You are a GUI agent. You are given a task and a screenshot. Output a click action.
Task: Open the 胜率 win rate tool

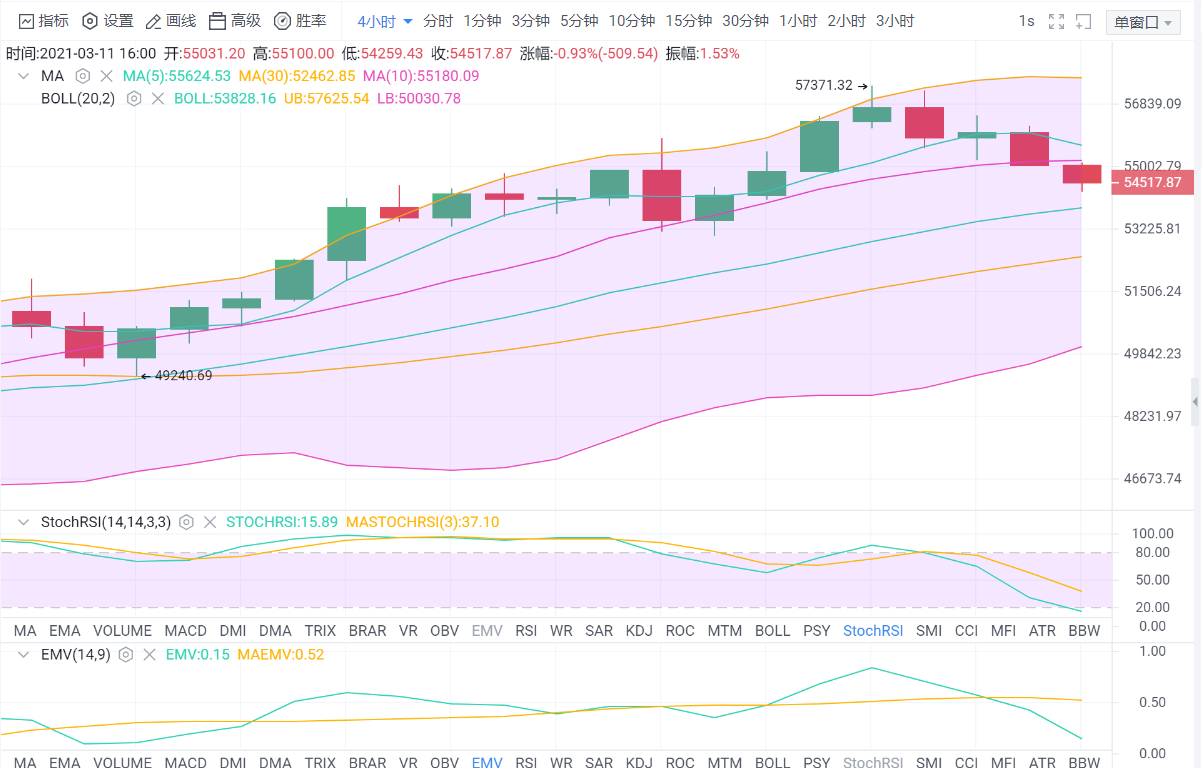299,21
